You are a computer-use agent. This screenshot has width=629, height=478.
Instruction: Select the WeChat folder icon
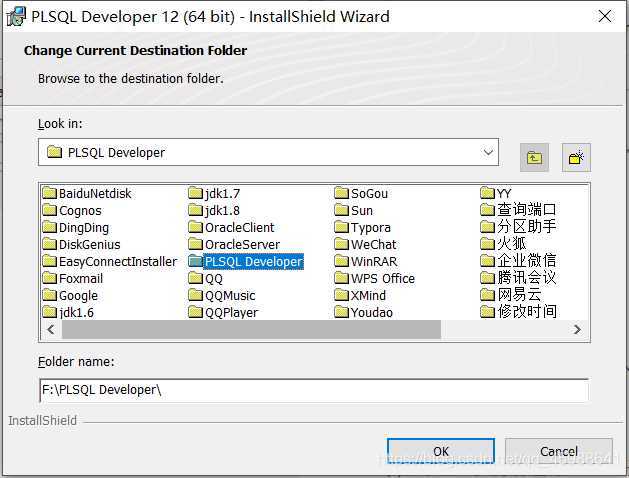(342, 244)
